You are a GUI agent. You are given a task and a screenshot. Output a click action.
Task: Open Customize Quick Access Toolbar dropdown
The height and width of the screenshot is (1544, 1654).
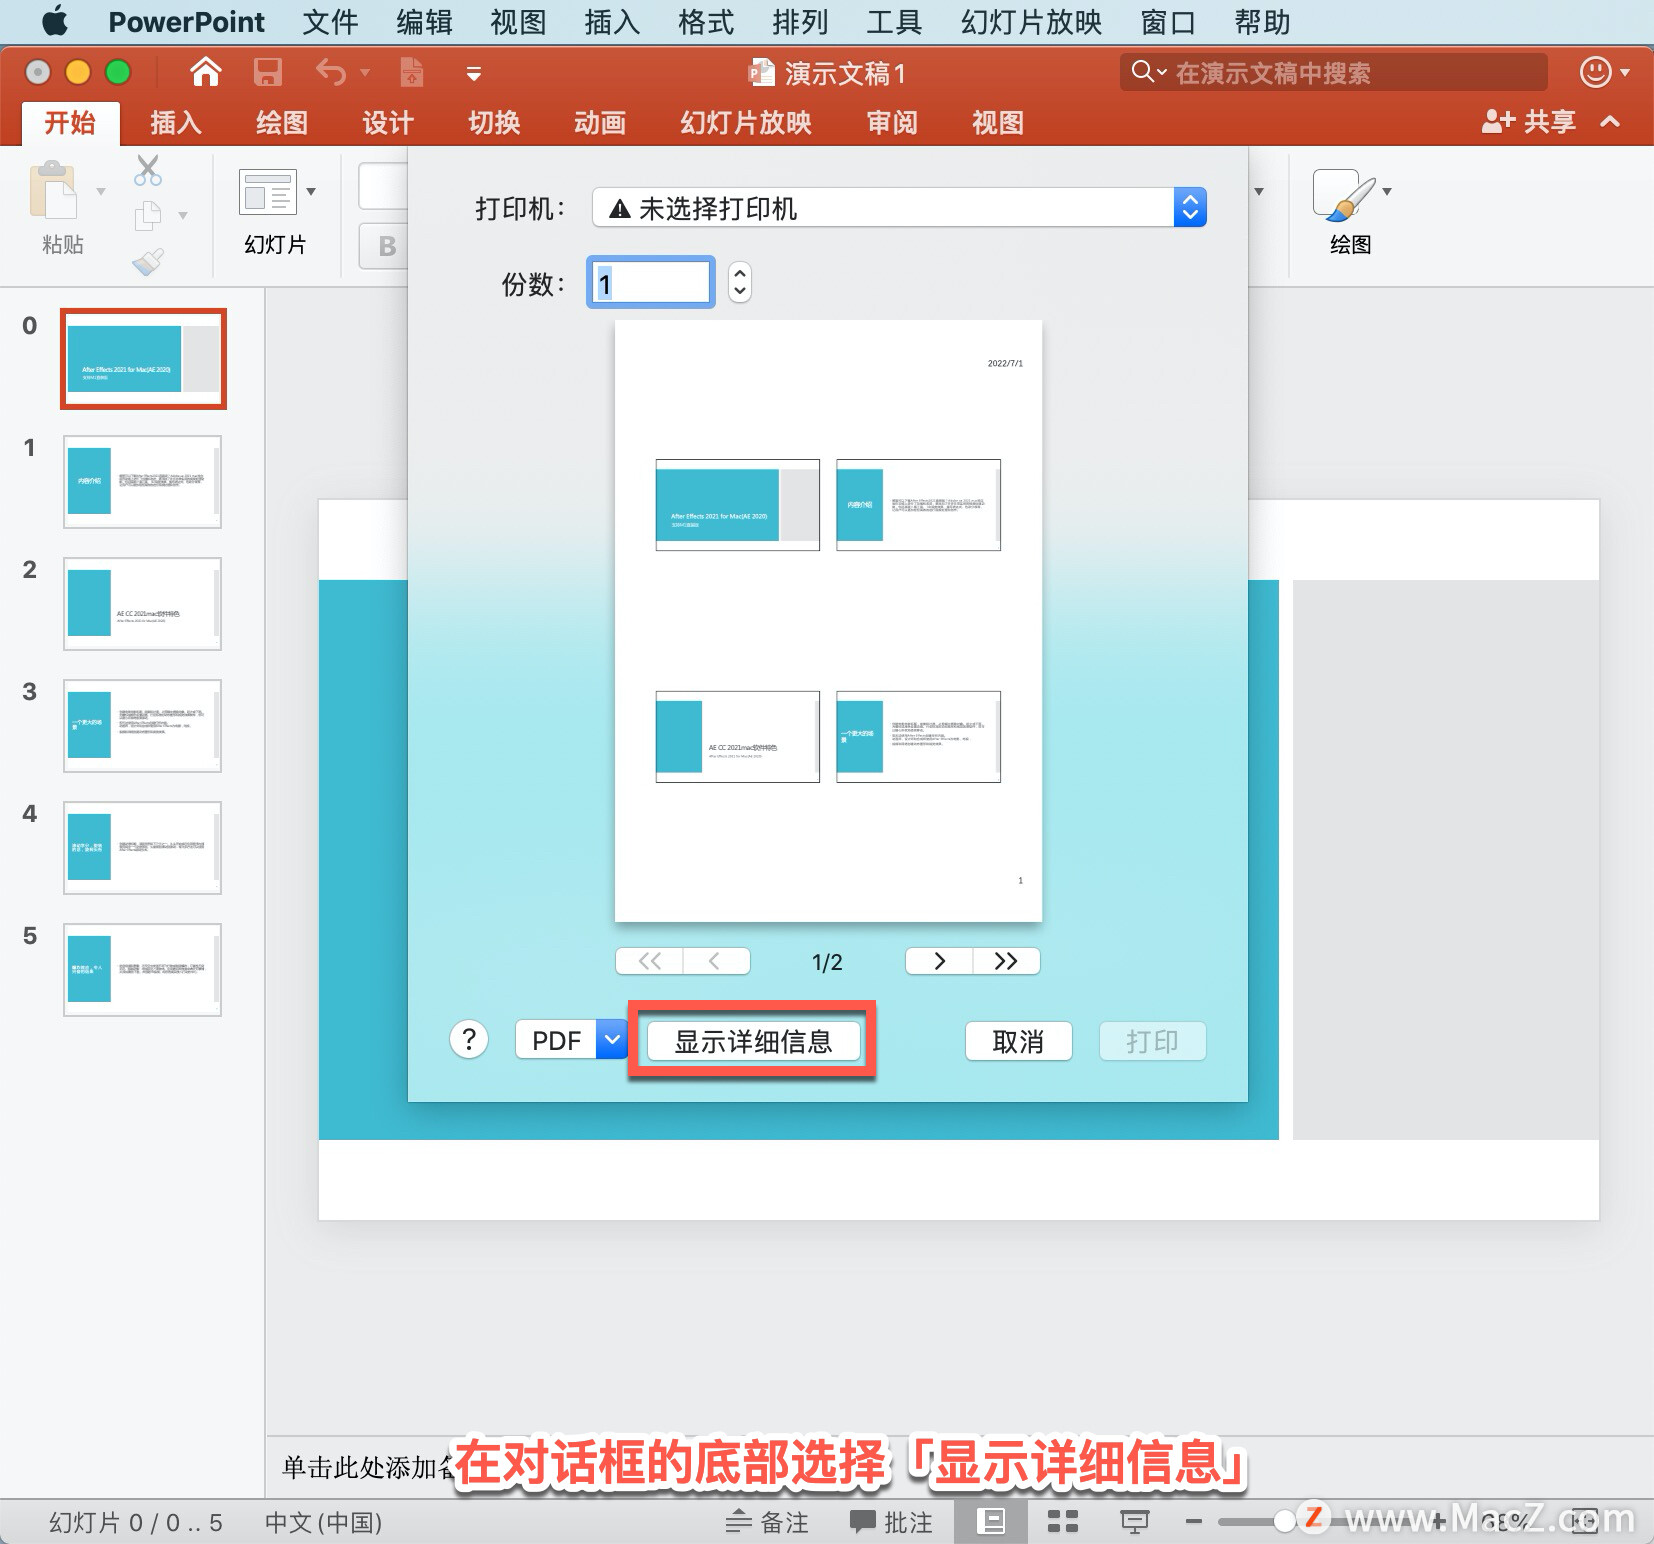click(474, 73)
